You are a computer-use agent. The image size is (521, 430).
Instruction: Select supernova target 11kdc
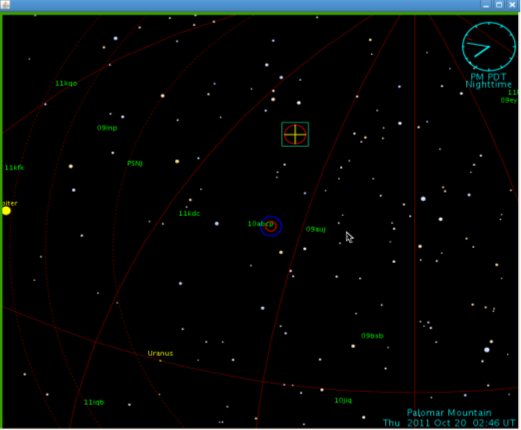189,213
